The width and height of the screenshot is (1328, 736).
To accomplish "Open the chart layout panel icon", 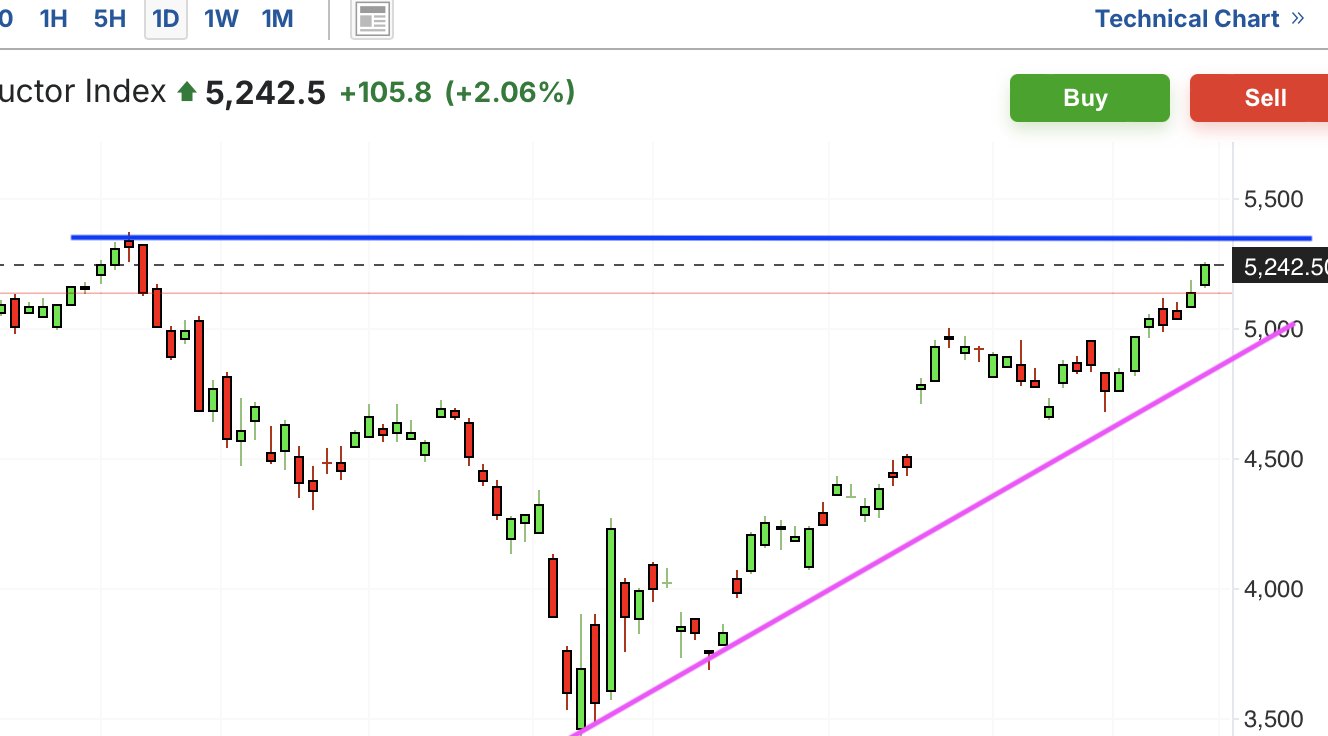I will coord(372,19).
